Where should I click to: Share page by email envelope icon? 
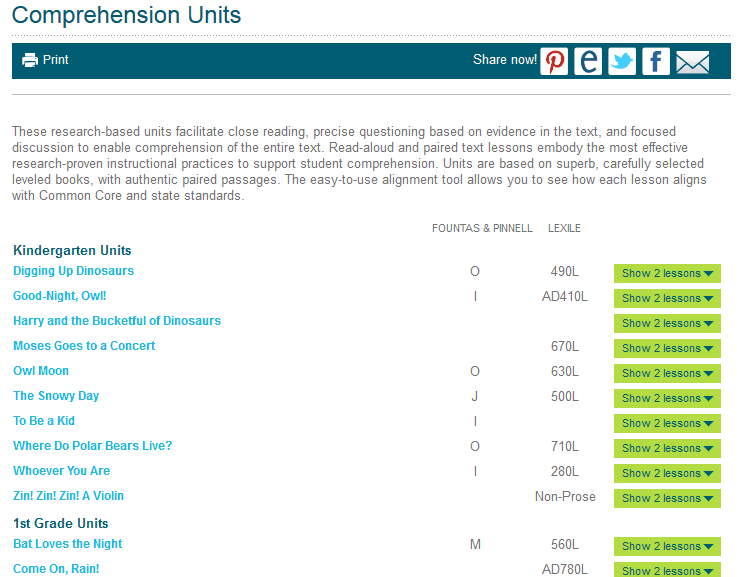point(692,62)
